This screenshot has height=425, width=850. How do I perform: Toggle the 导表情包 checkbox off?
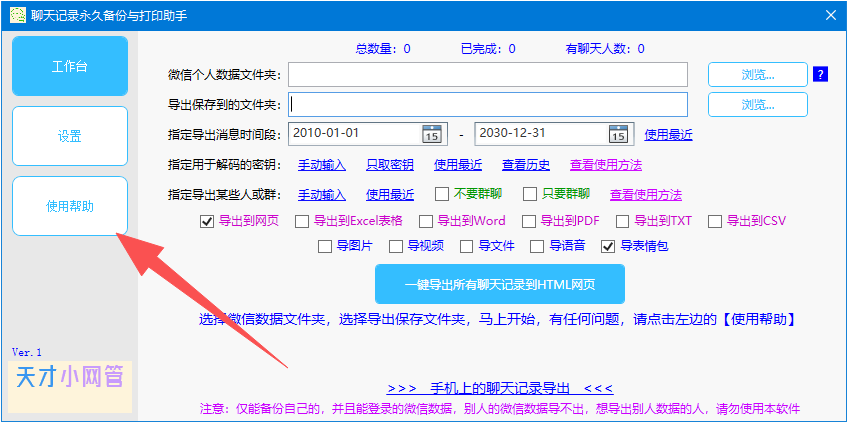[x=607, y=246]
